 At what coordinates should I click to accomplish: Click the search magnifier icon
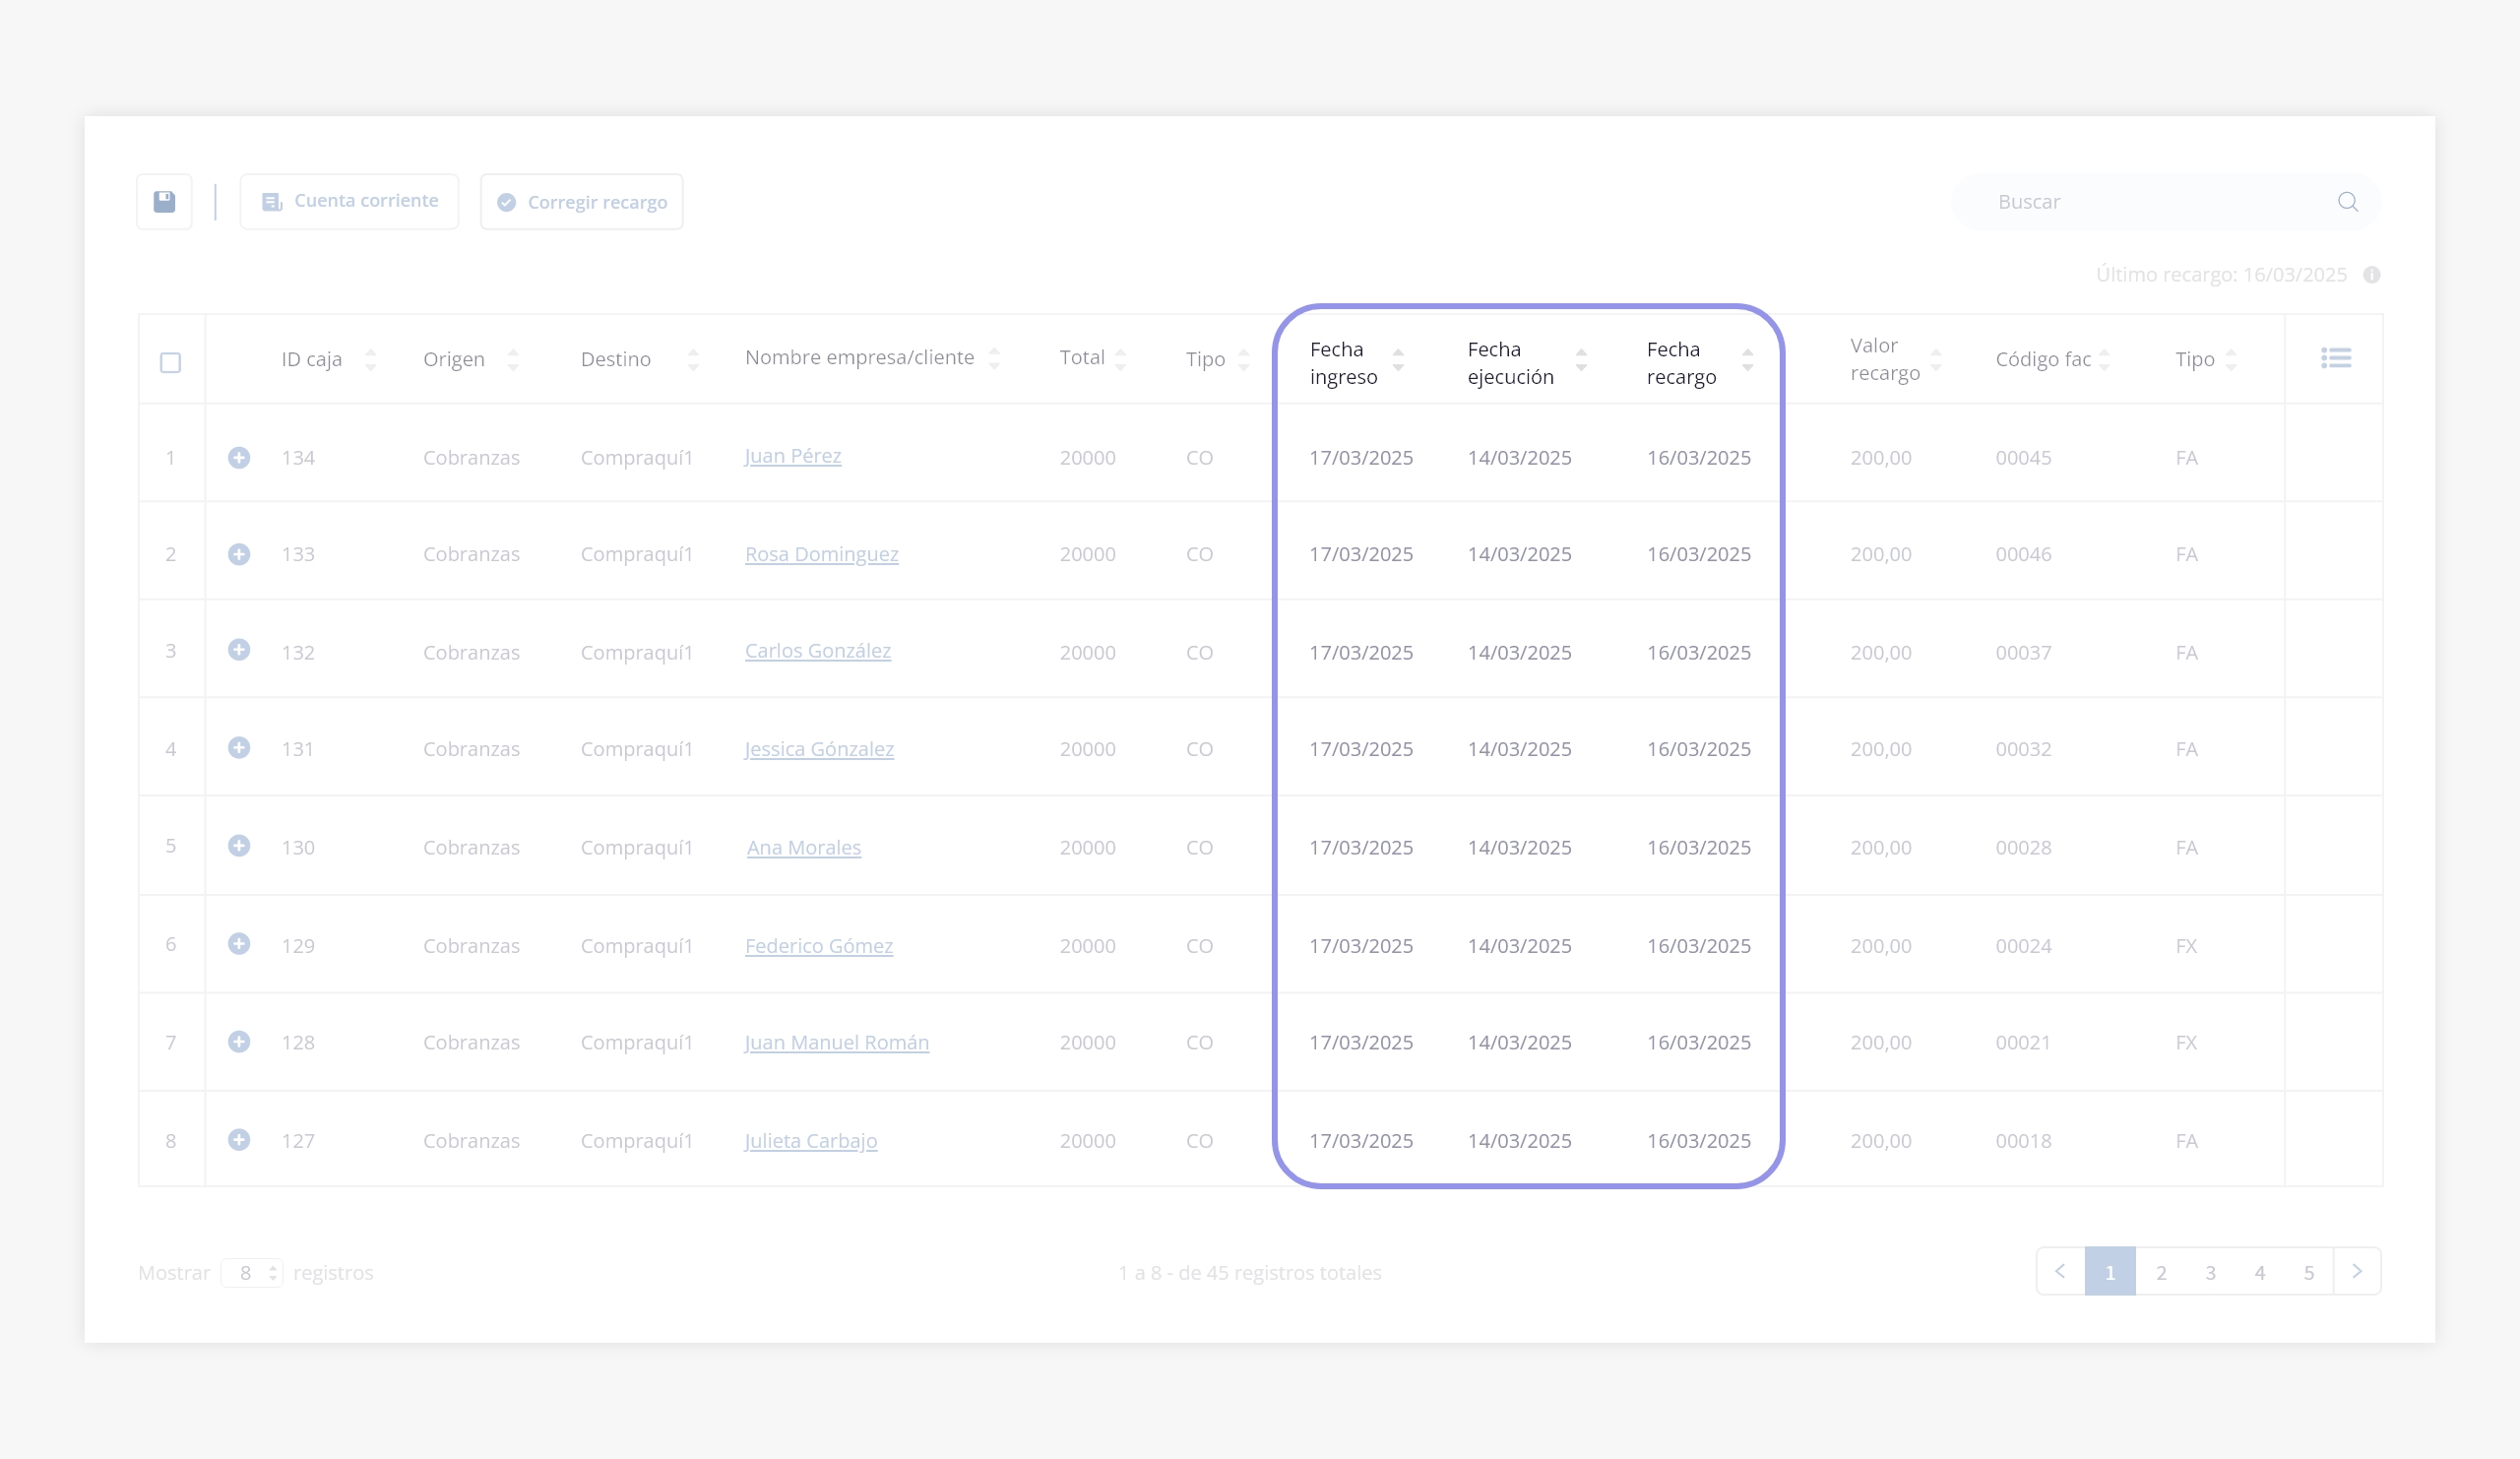(2347, 202)
